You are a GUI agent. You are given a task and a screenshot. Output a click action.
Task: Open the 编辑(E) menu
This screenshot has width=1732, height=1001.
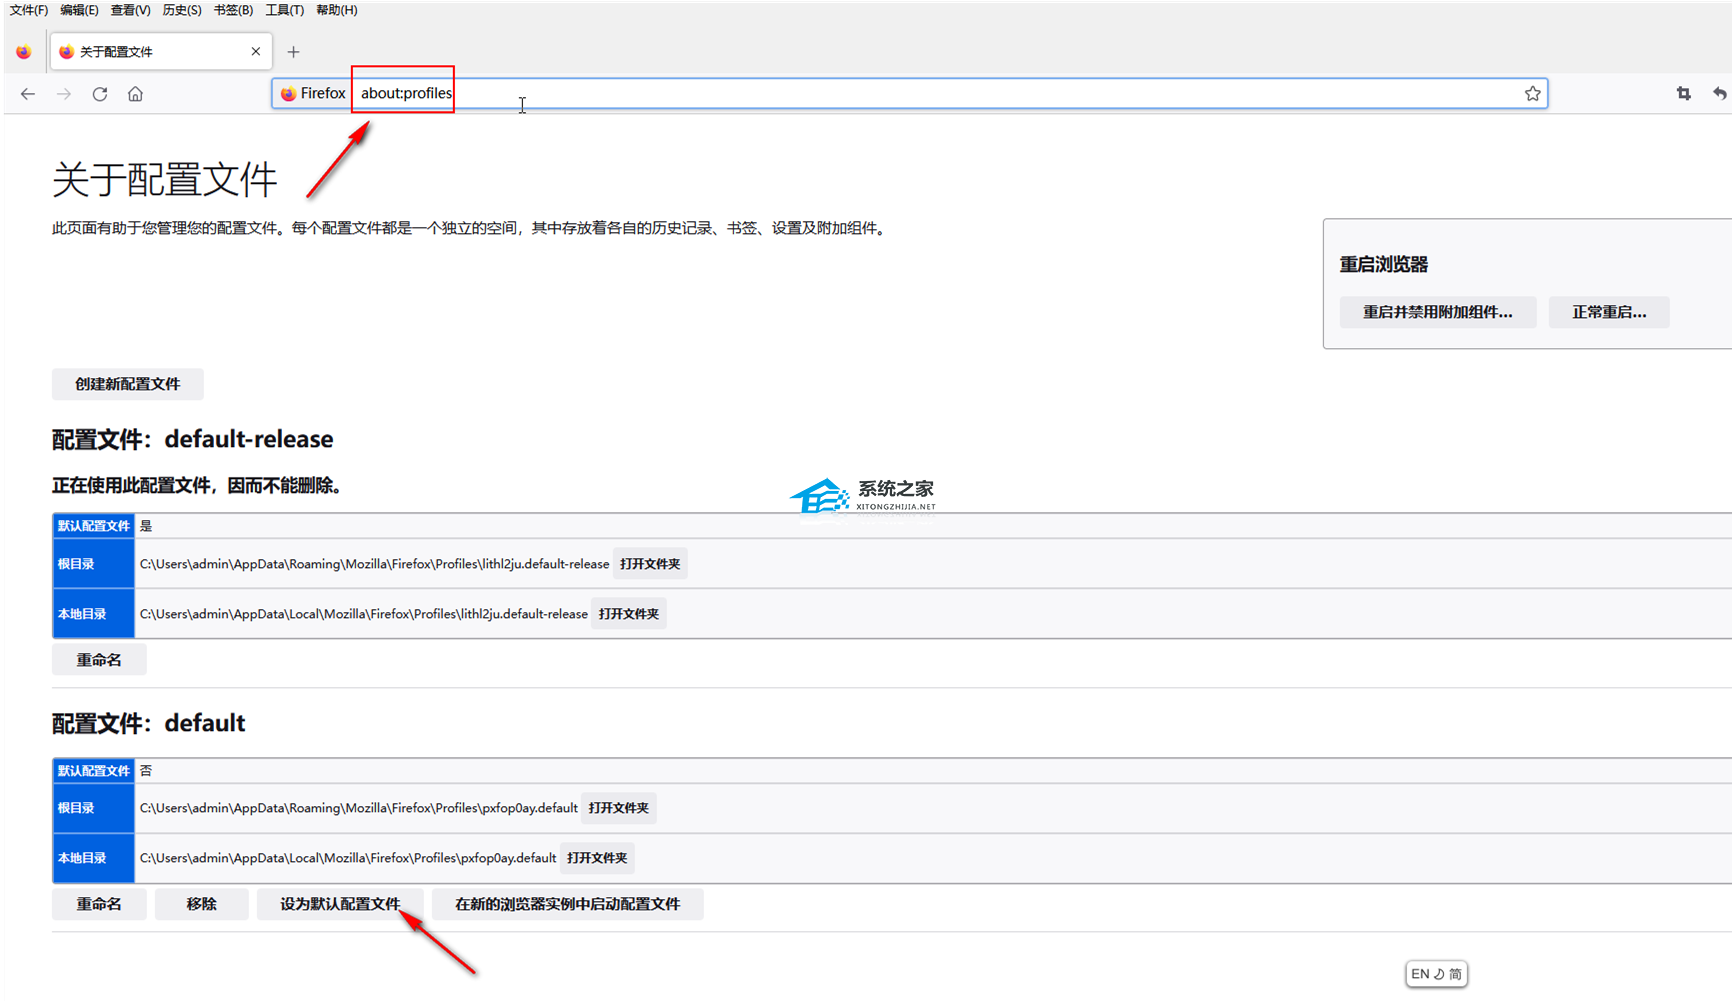tap(79, 10)
